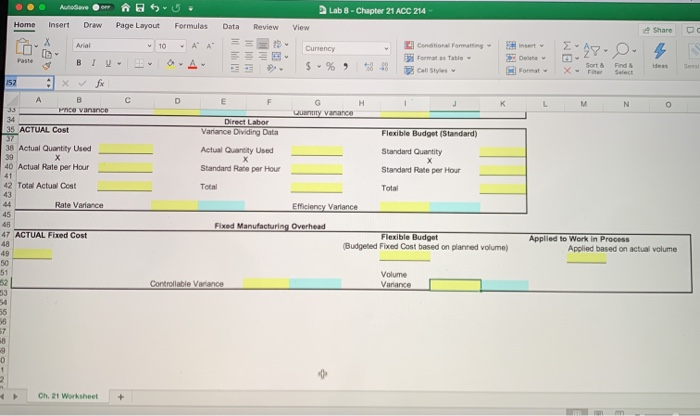Cut selection with the scissors icon

[x=47, y=42]
